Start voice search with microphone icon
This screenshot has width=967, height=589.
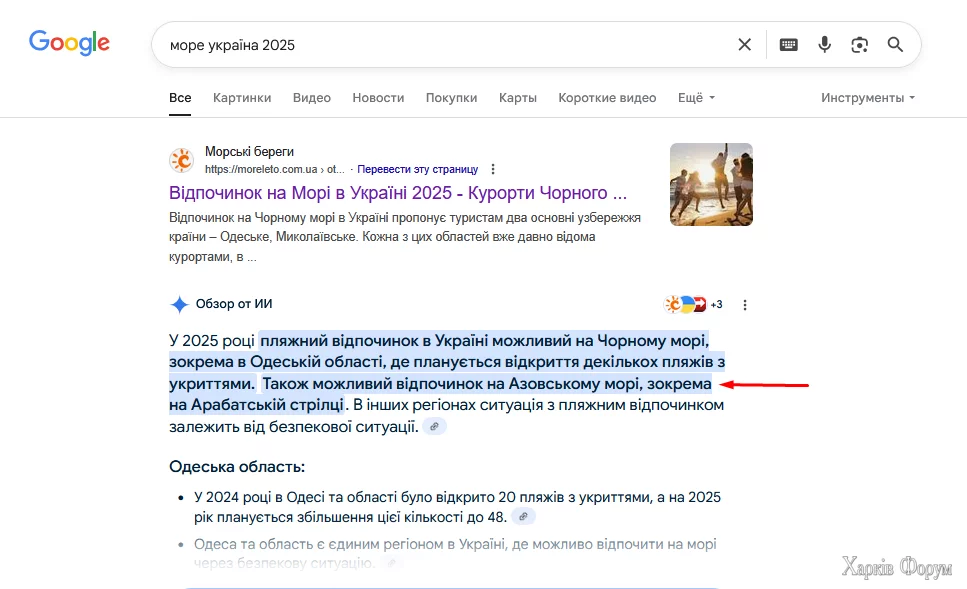pyautogui.click(x=824, y=44)
